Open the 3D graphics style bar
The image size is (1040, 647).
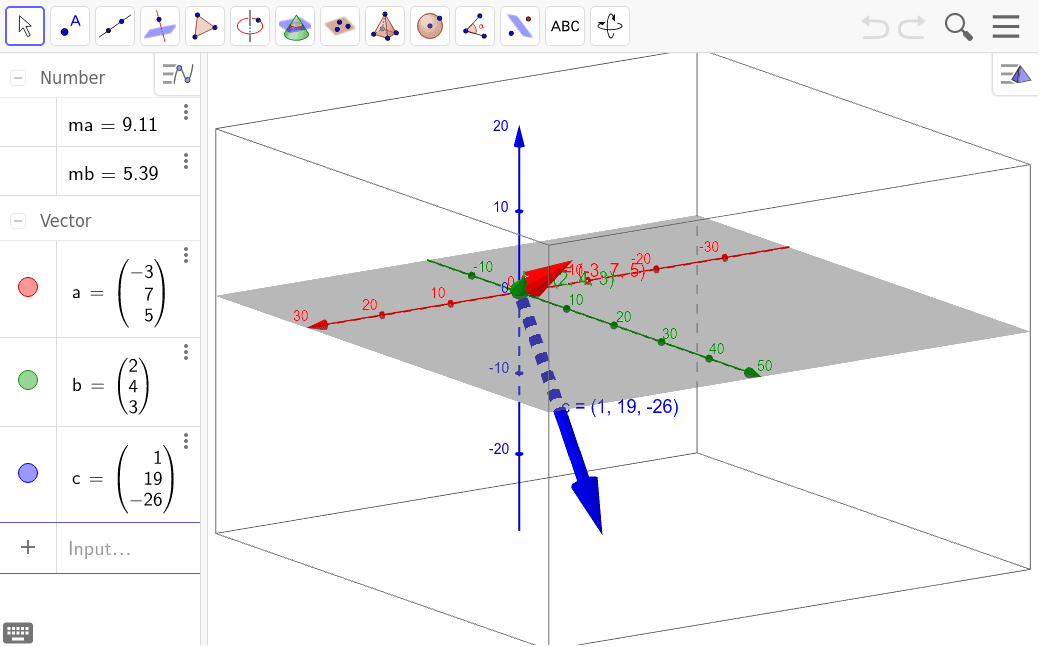pos(1015,73)
